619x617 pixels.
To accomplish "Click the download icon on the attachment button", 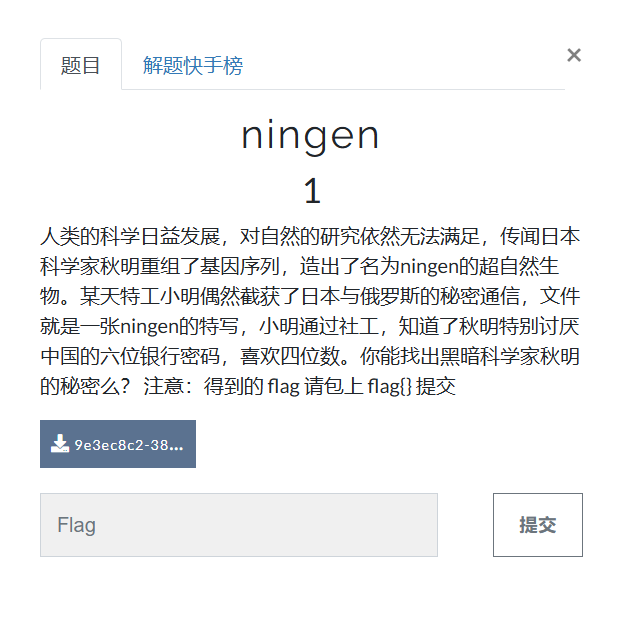I will point(60,444).
